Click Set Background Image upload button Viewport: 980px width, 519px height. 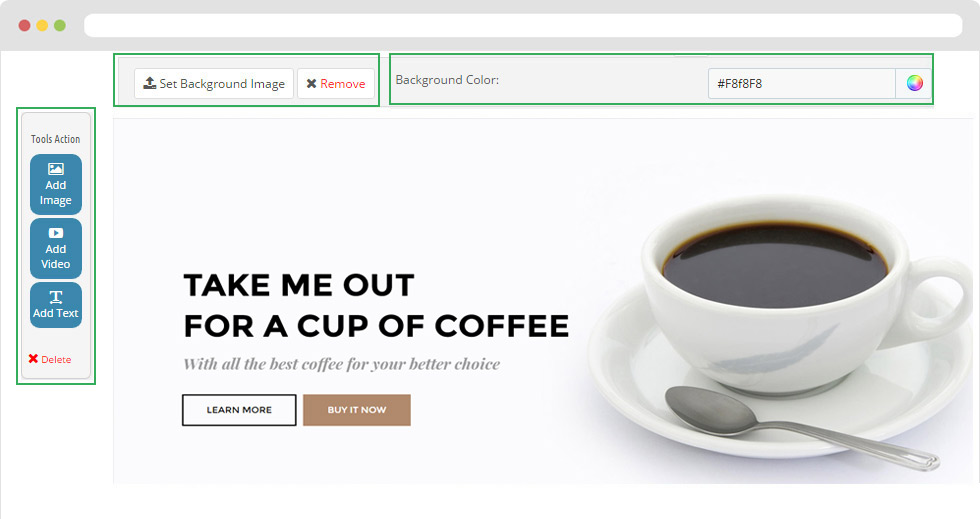(214, 84)
